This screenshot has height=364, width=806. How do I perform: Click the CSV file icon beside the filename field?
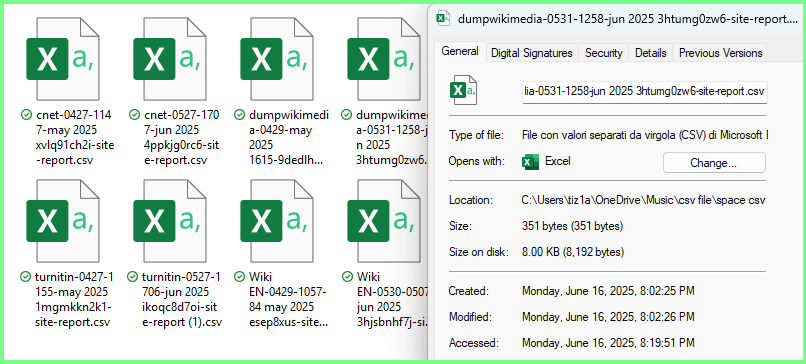pyautogui.click(x=463, y=89)
